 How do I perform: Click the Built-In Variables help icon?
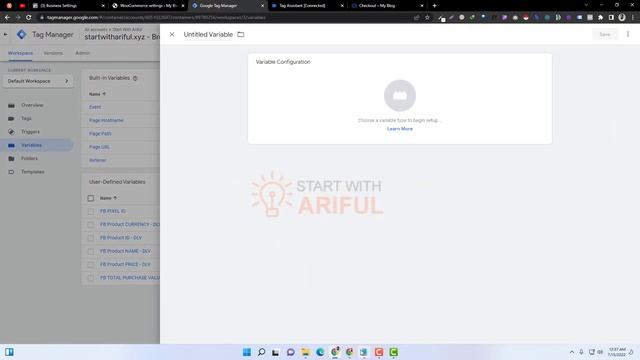[x=135, y=78]
